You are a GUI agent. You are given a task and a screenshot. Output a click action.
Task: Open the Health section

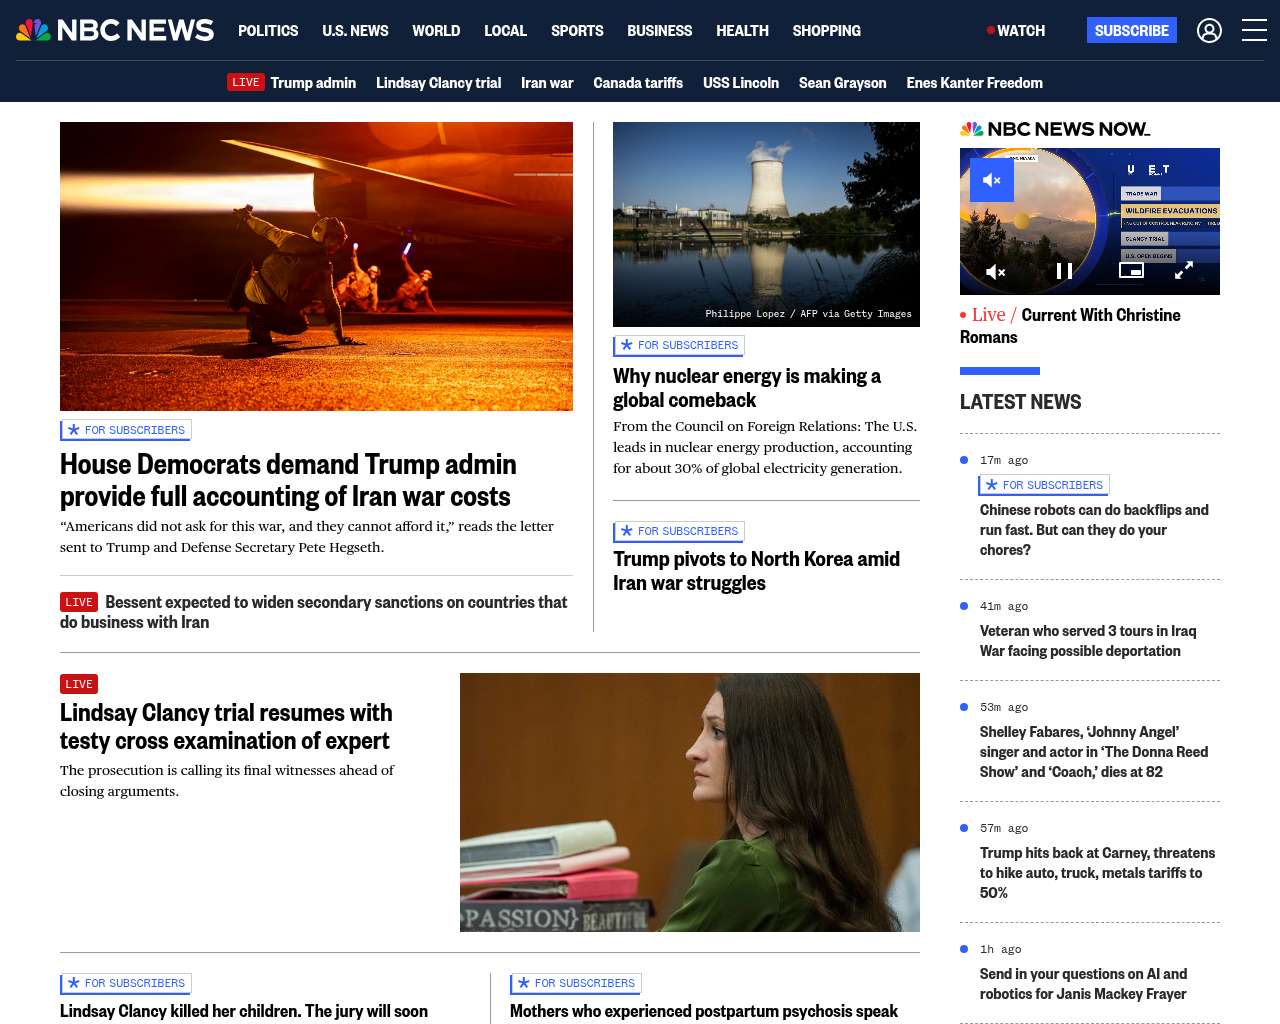742,31
